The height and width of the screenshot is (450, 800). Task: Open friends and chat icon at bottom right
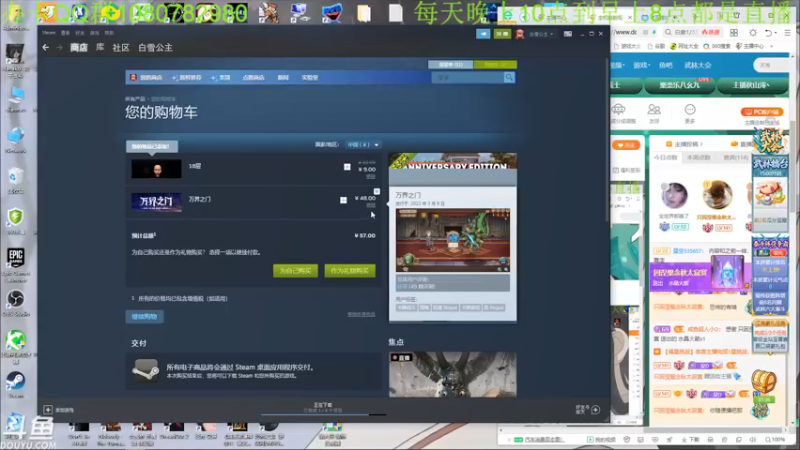pyautogui.click(x=595, y=410)
